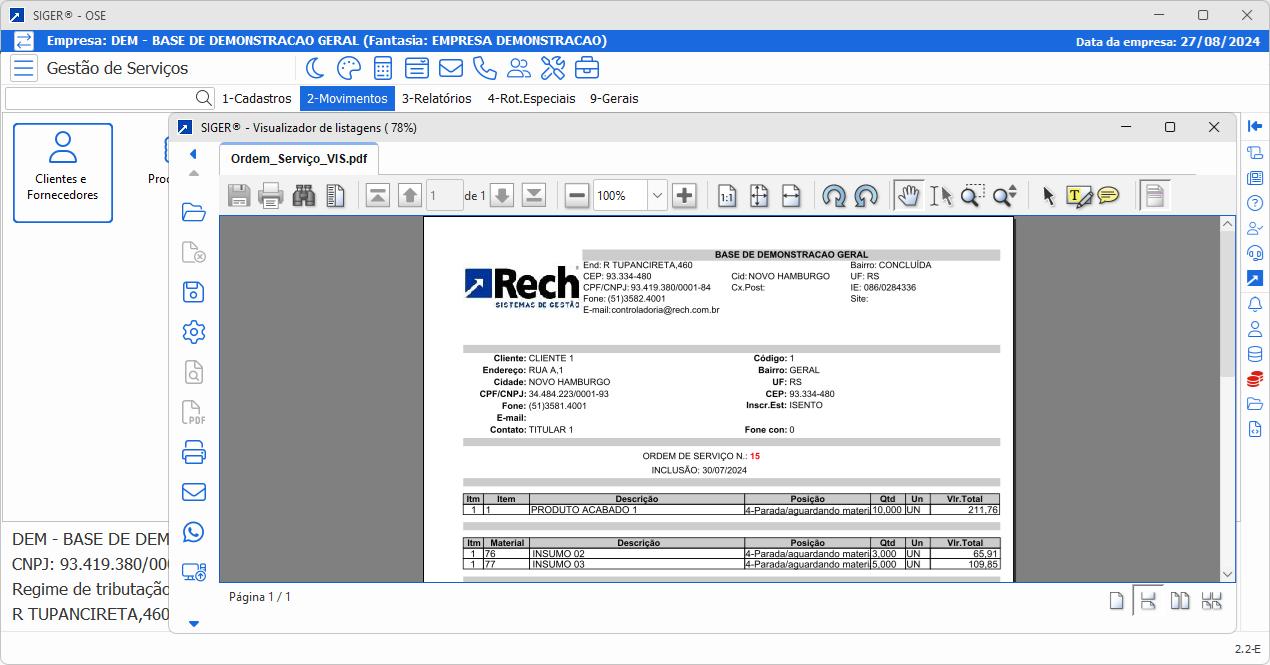Select the hand pan tool
The width and height of the screenshot is (1270, 665).
908,196
